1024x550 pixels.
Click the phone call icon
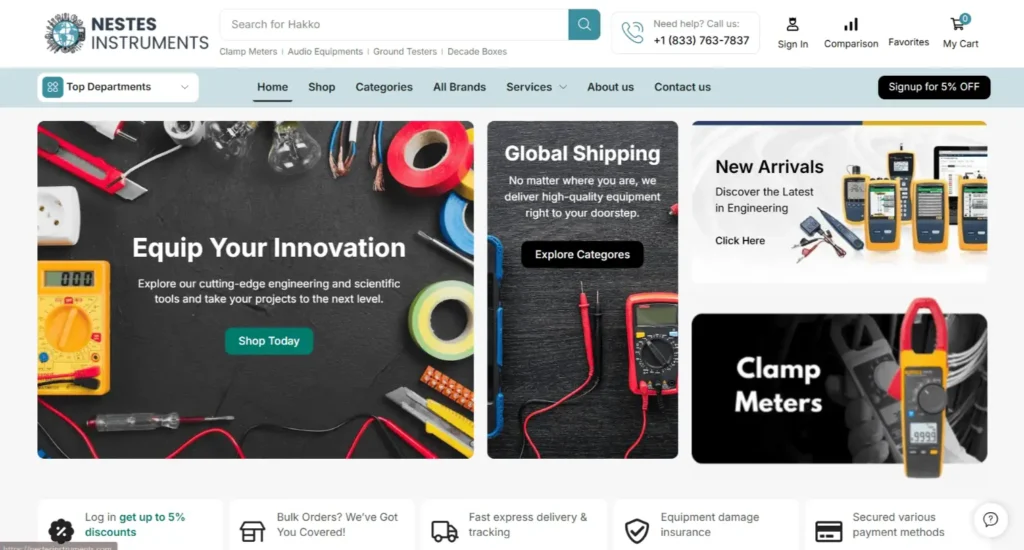click(632, 32)
